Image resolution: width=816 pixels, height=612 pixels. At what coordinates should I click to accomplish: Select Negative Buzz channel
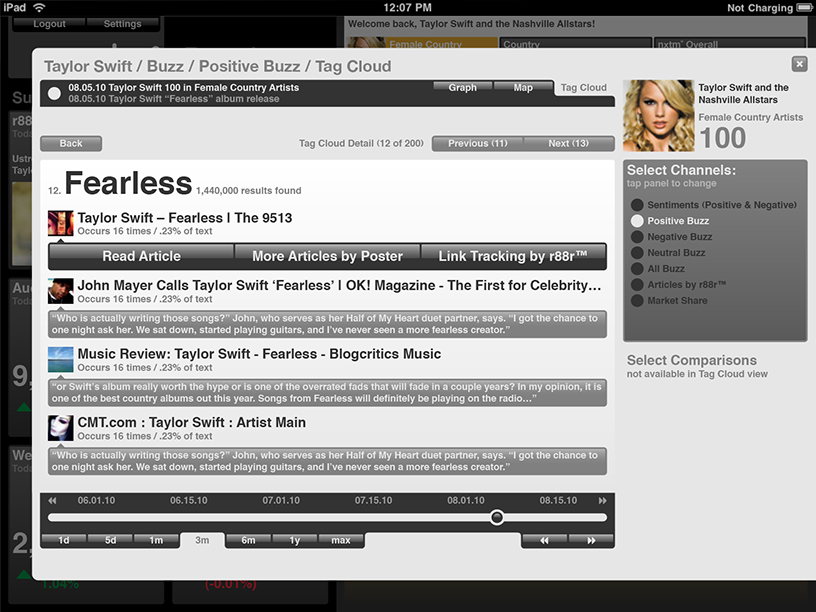tap(671, 237)
